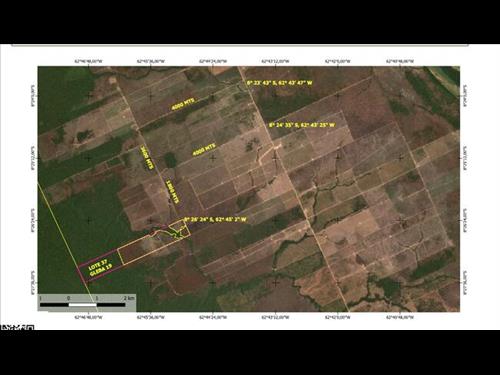The width and height of the screenshot is (500, 375).
Task: Click the black-and-white map scale bar
Action: tap(83, 305)
